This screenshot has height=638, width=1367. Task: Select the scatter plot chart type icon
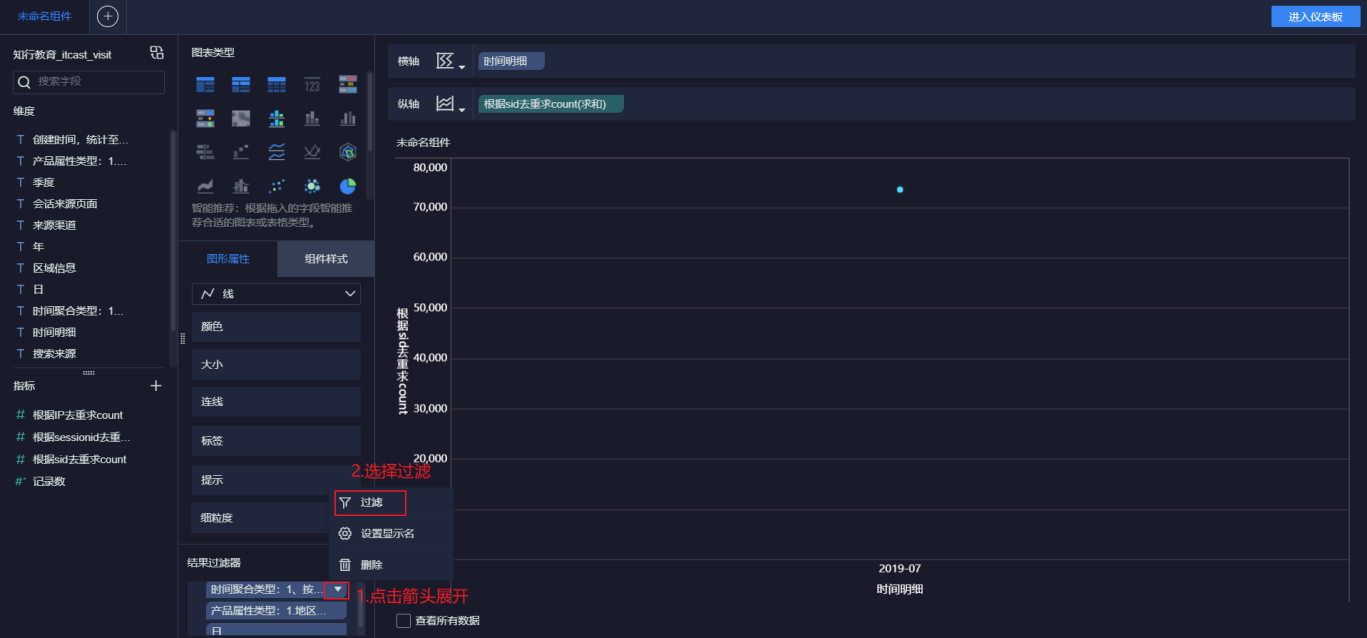277,186
